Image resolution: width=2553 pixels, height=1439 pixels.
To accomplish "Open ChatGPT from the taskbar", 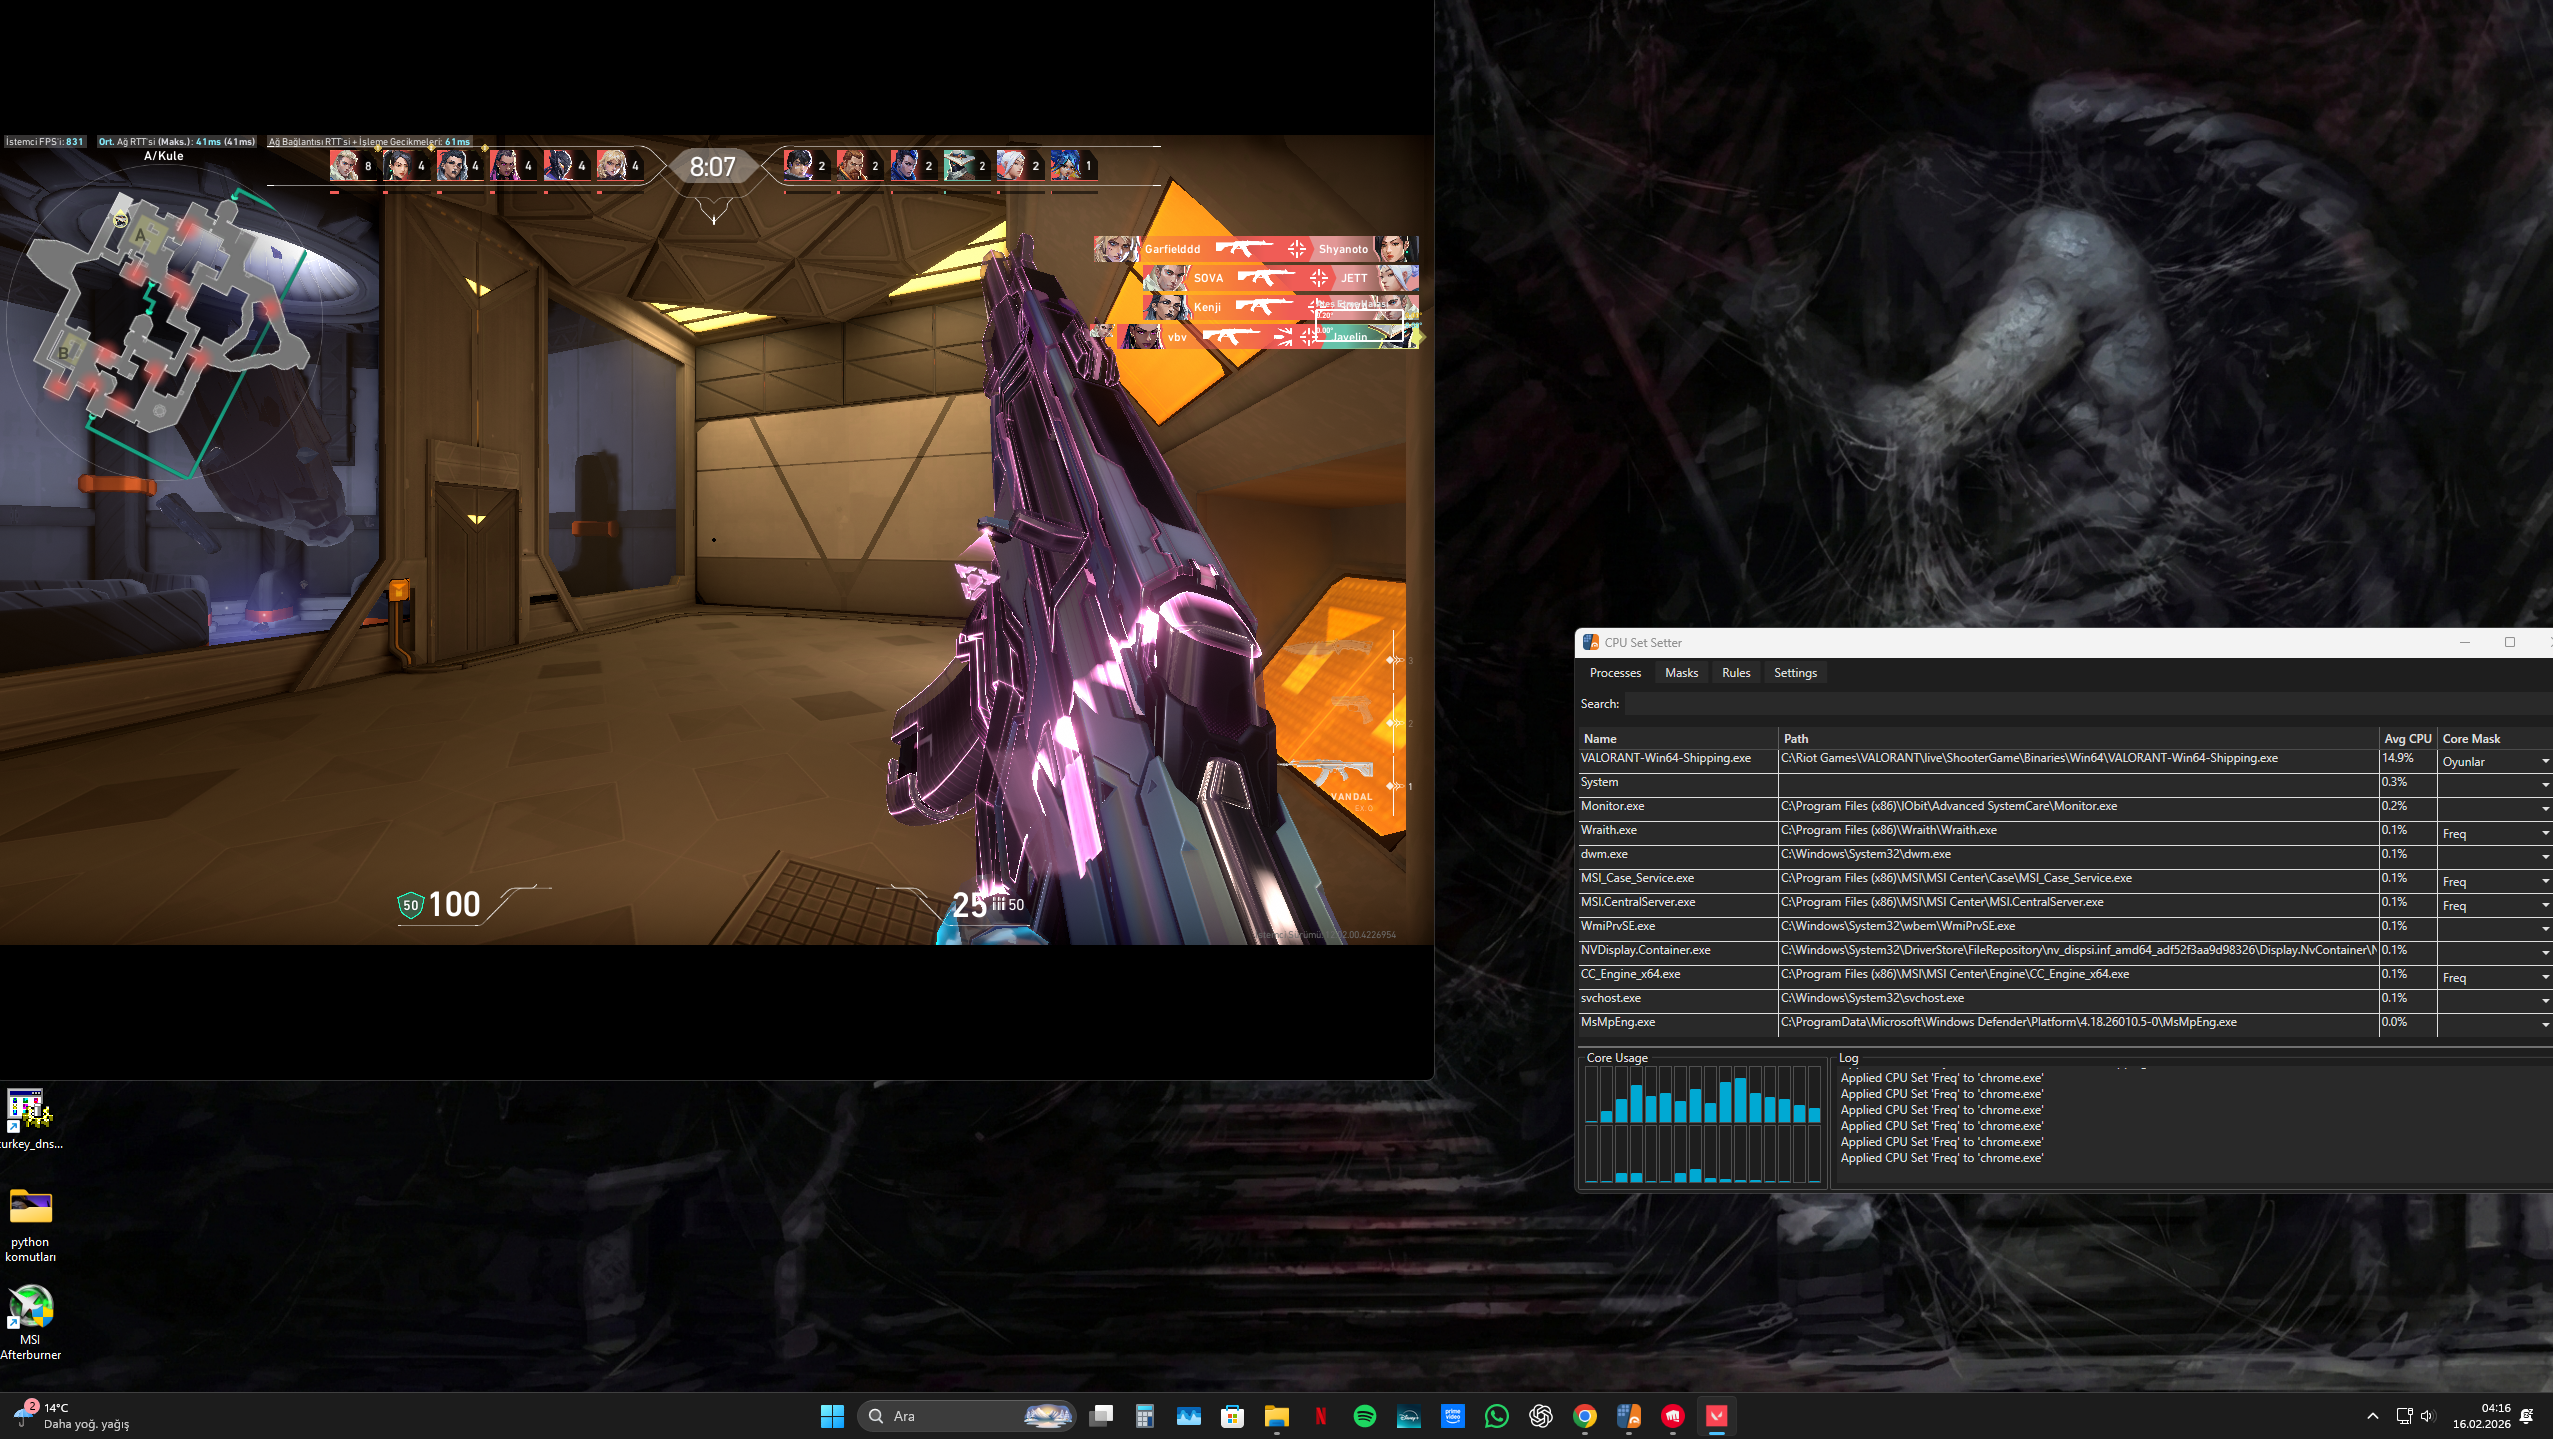I will coord(1541,1416).
